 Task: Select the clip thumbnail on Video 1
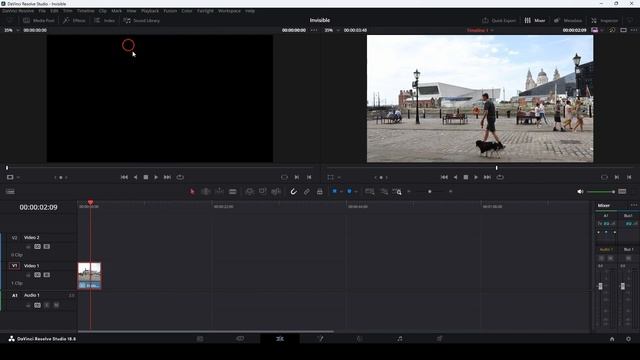pyautogui.click(x=89, y=276)
